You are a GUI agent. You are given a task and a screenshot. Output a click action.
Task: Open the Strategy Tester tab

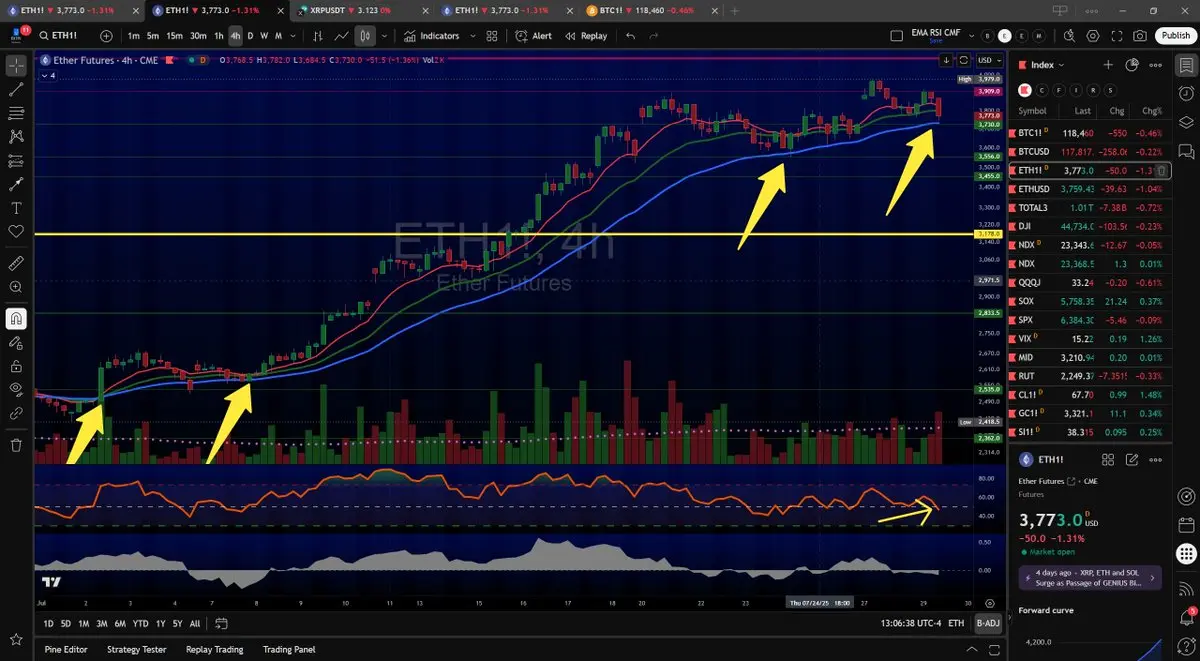coord(136,649)
